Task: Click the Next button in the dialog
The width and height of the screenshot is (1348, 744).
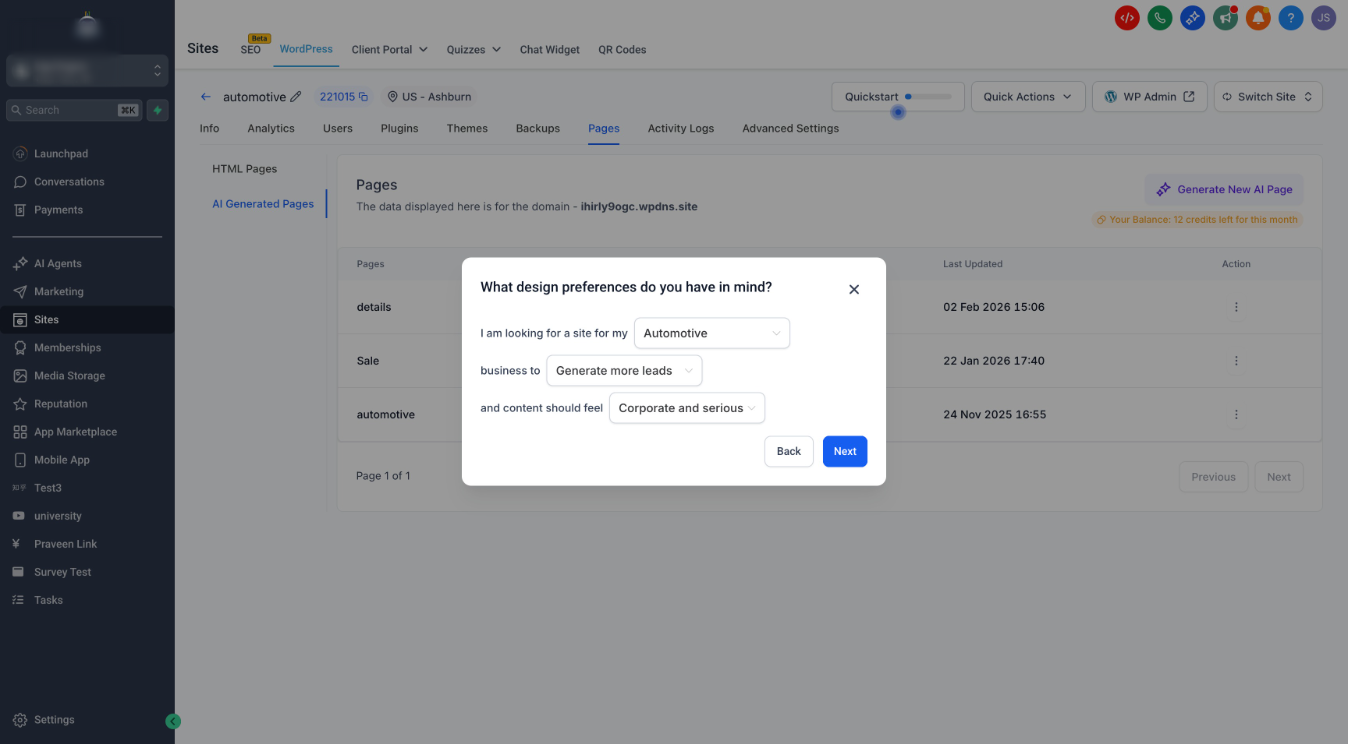Action: 845,451
